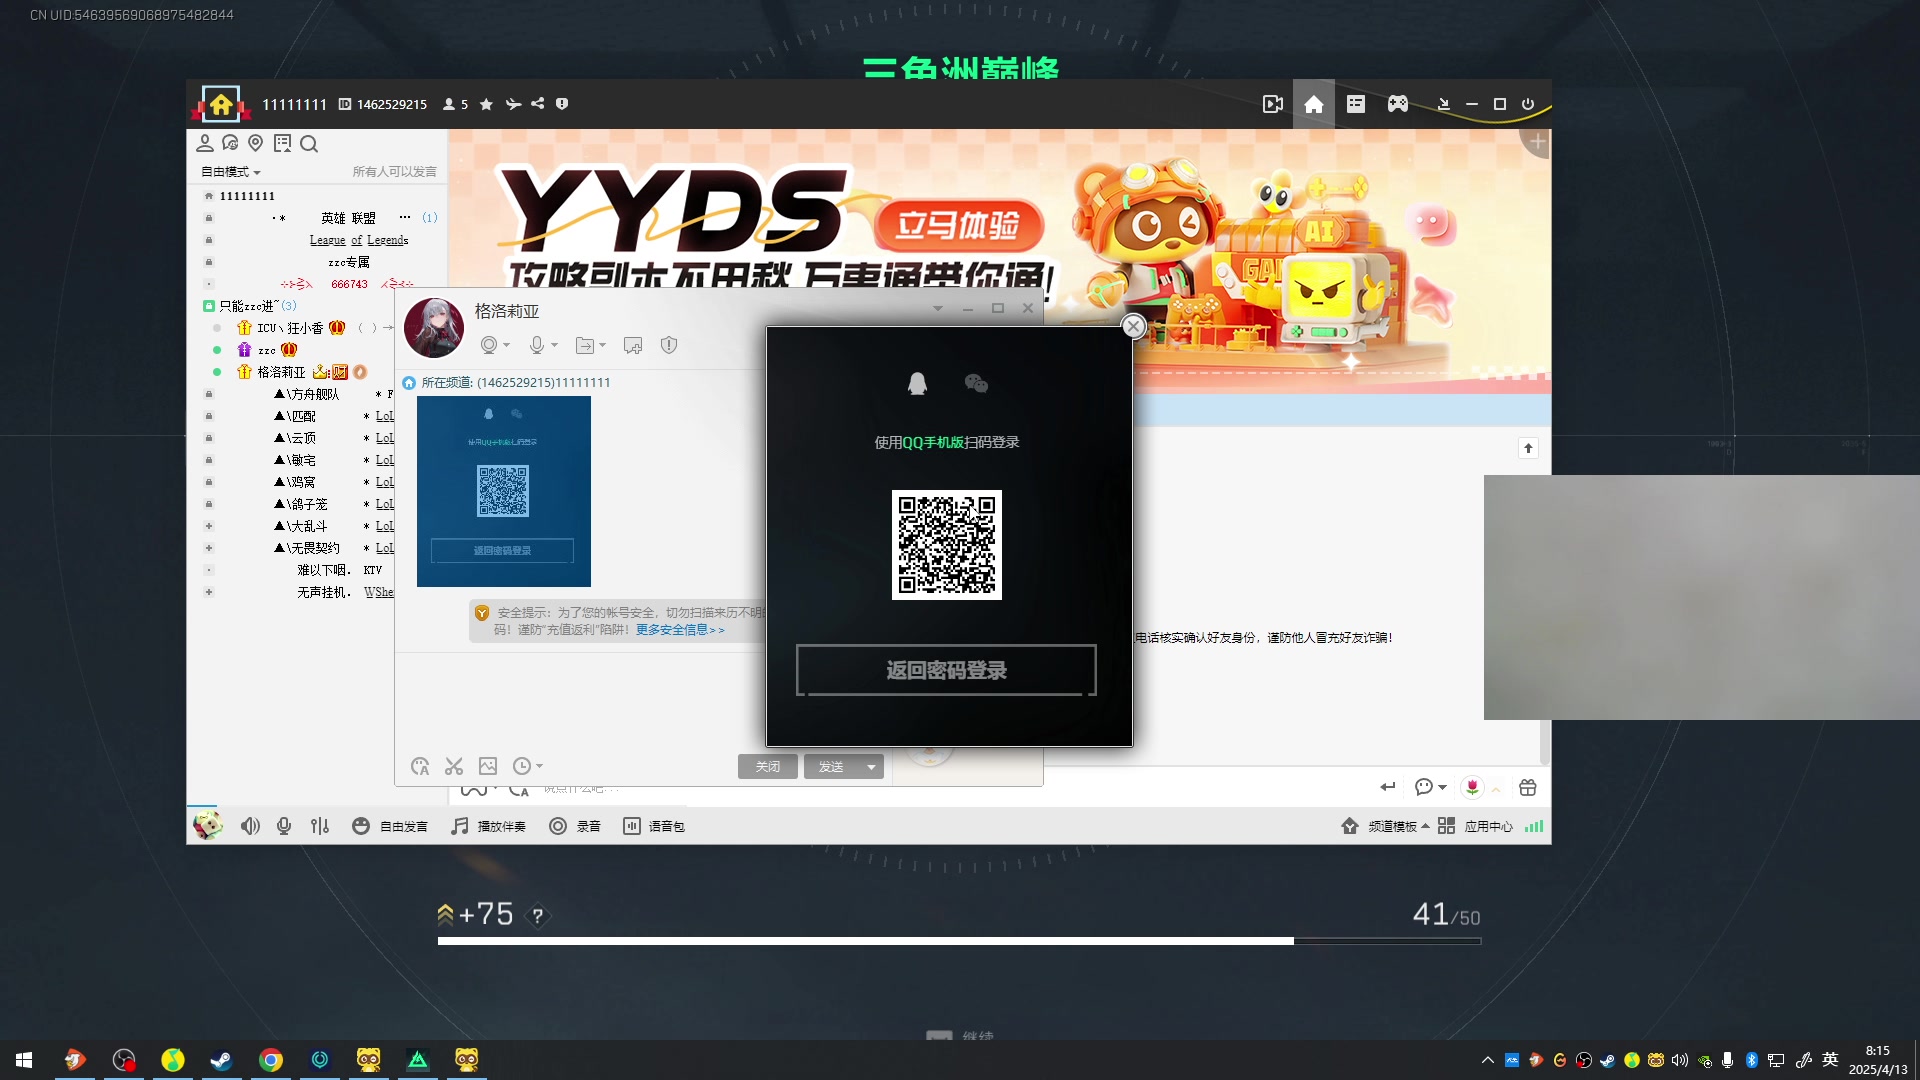Select user ICU丶狂小香 in channel list
The image size is (1920, 1080).
tap(290, 328)
